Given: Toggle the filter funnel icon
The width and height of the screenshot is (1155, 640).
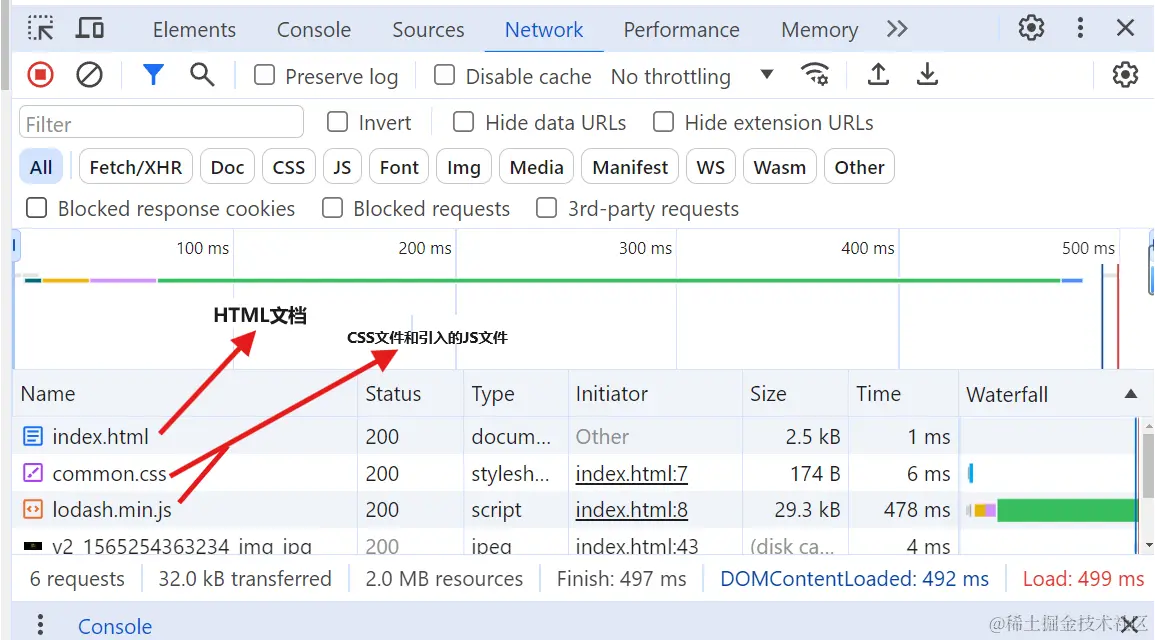Looking at the screenshot, I should coord(153,75).
